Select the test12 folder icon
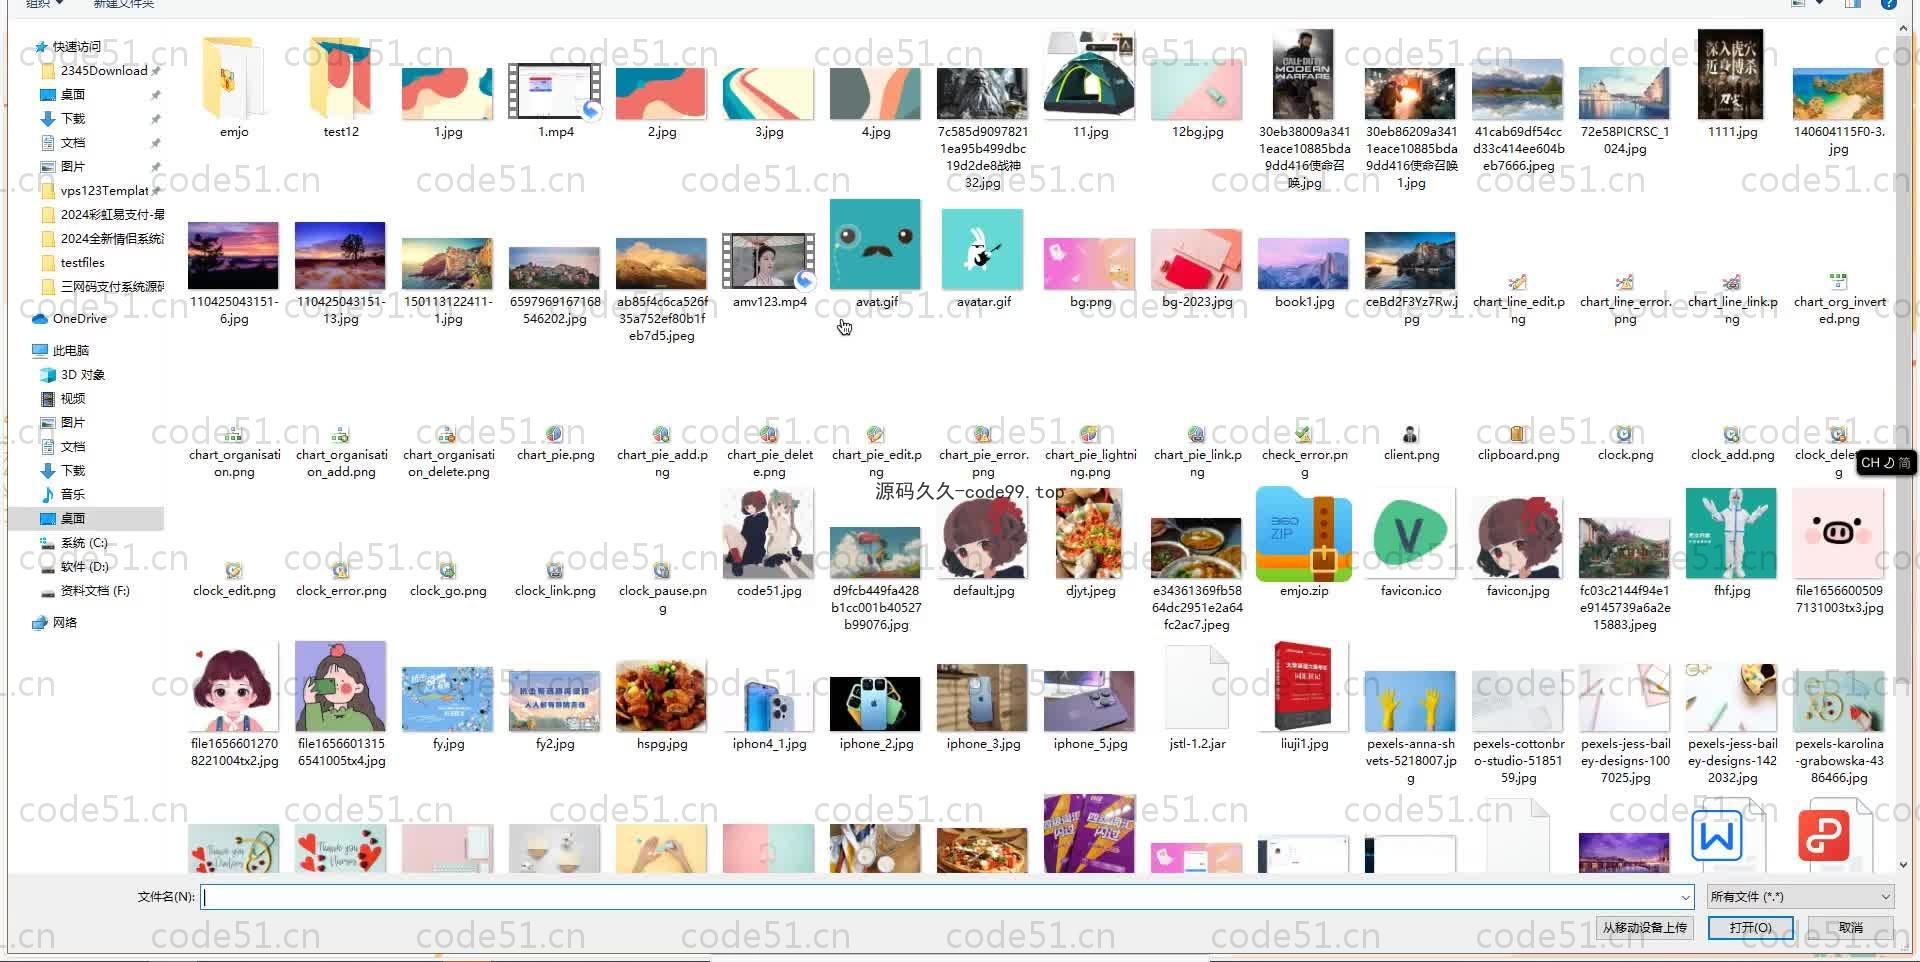The width and height of the screenshot is (1920, 962). (341, 78)
